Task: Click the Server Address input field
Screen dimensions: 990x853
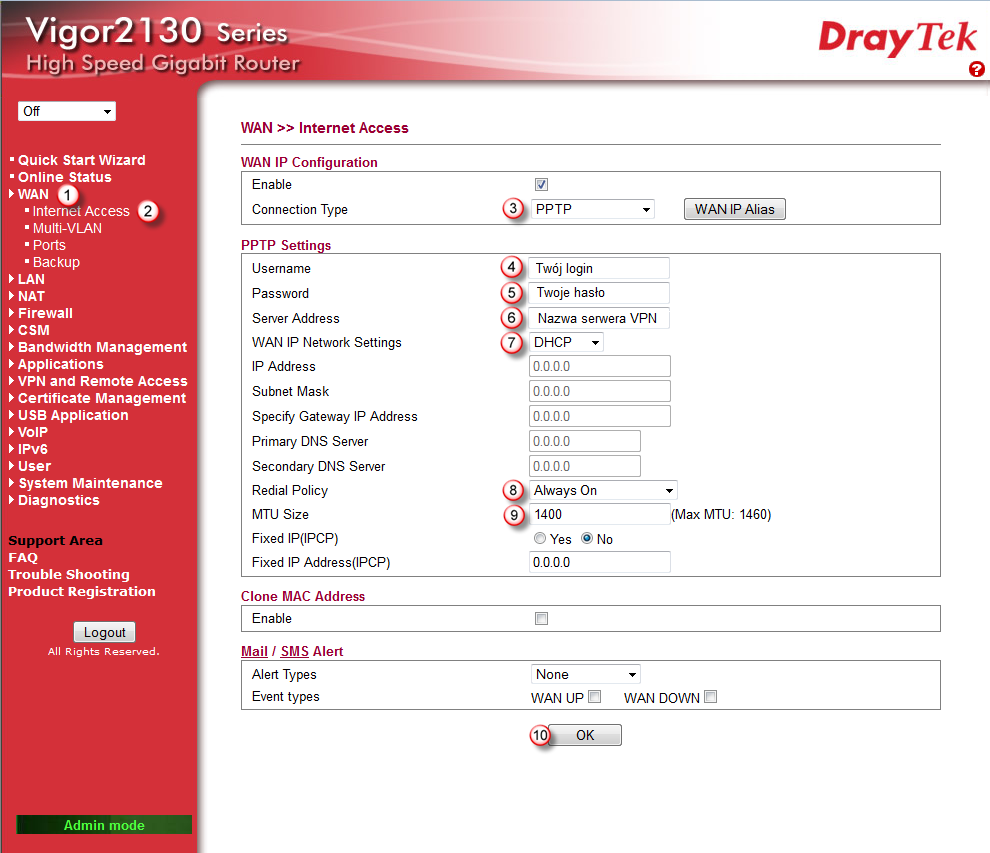Action: (x=599, y=318)
